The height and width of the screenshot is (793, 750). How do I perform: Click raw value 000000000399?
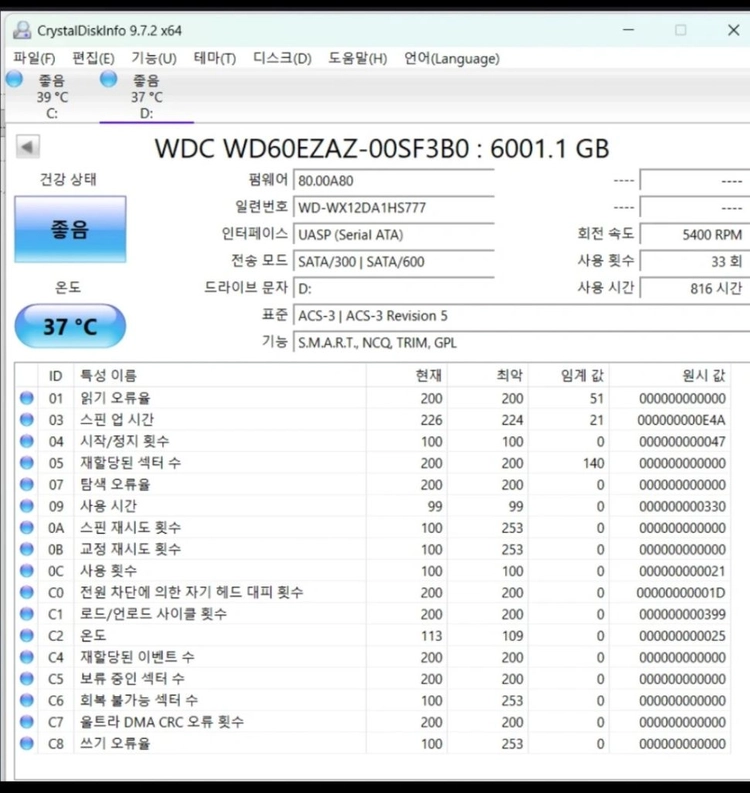(x=682, y=614)
